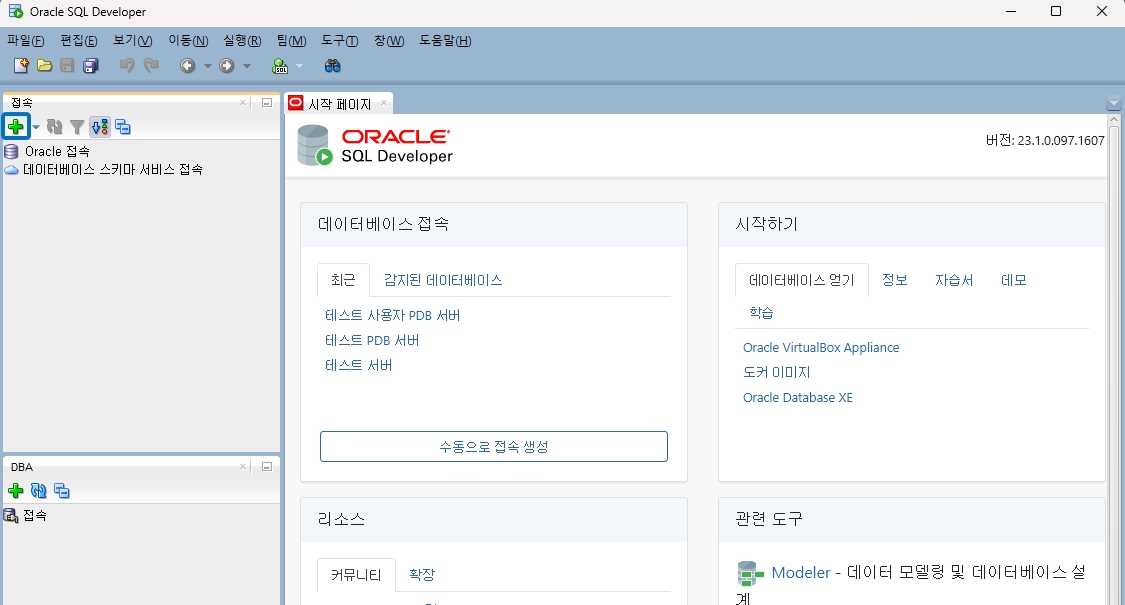Go forward with the Forward navigation icon
This screenshot has width=1125, height=605.
coord(227,66)
